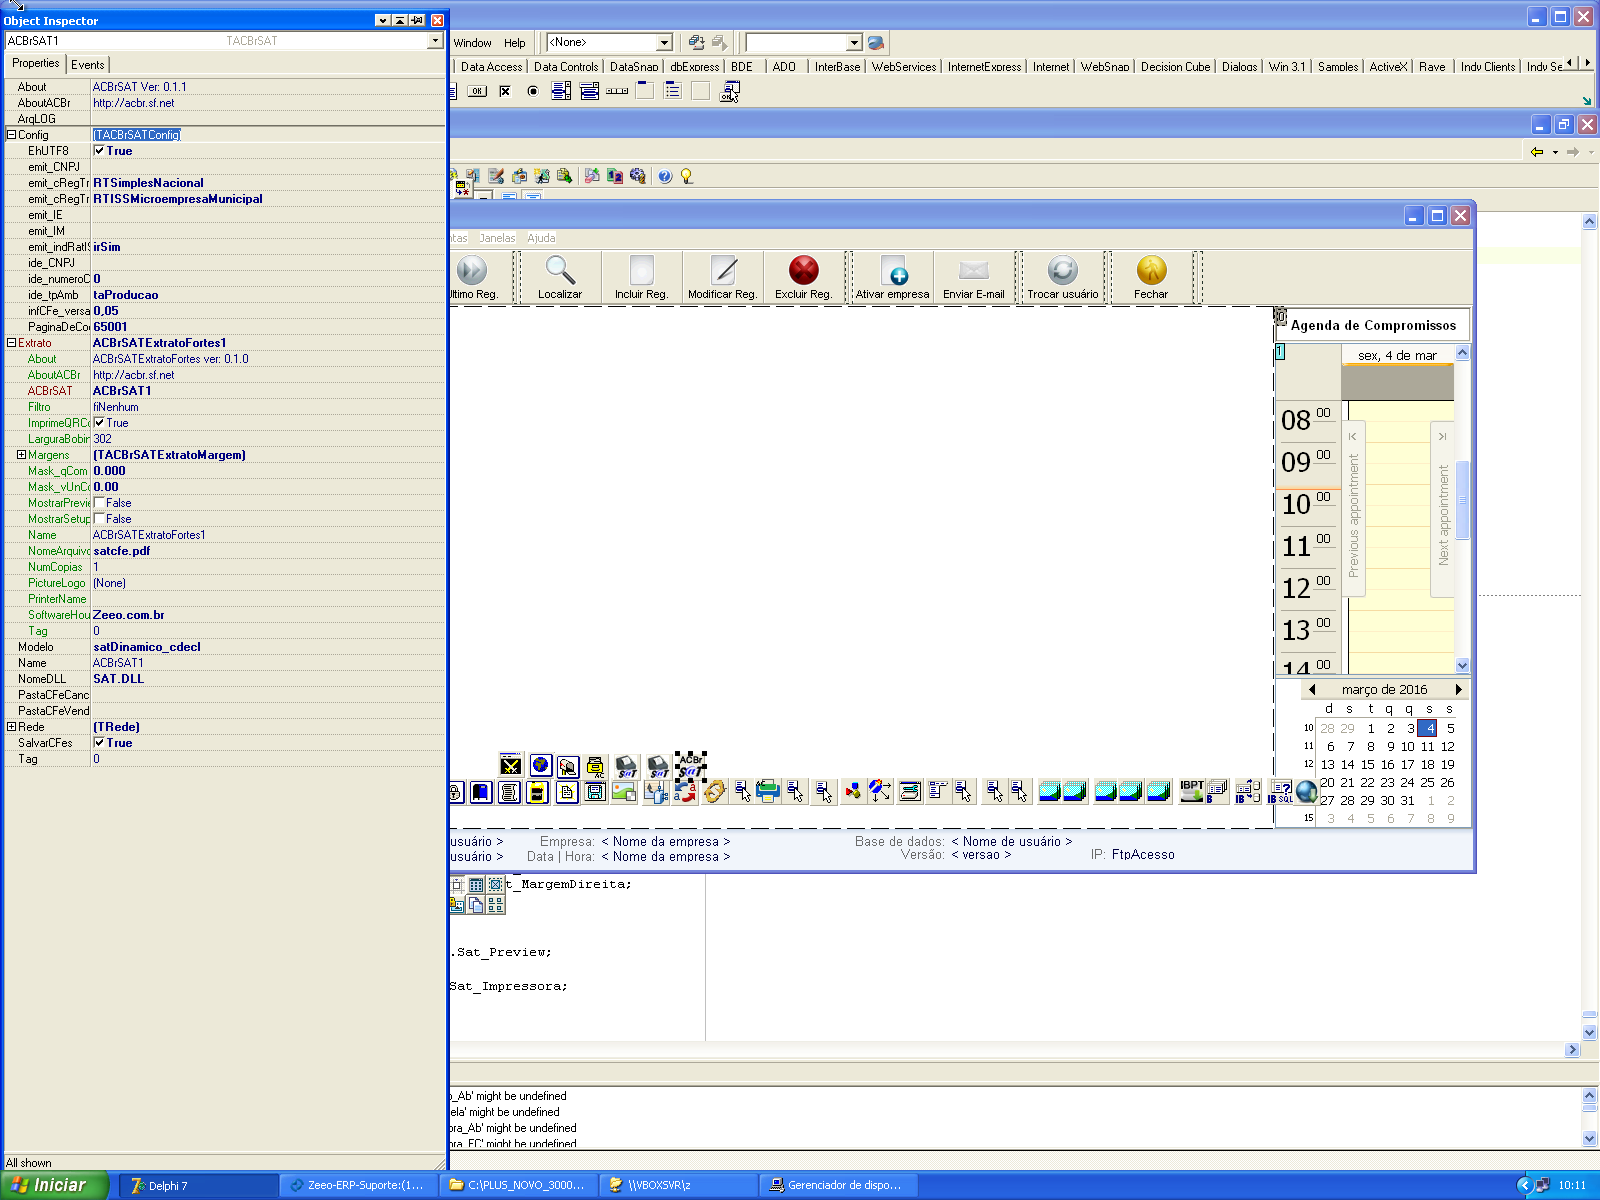Switch to the Events tab
1600x1200 pixels.
click(x=88, y=64)
